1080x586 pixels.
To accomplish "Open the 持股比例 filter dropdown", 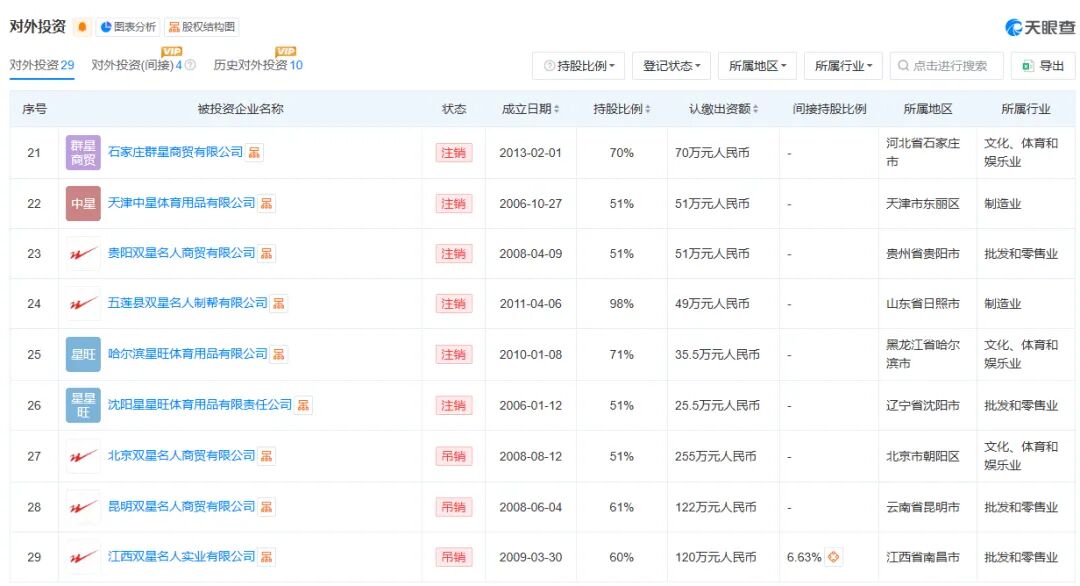I will (x=579, y=65).
